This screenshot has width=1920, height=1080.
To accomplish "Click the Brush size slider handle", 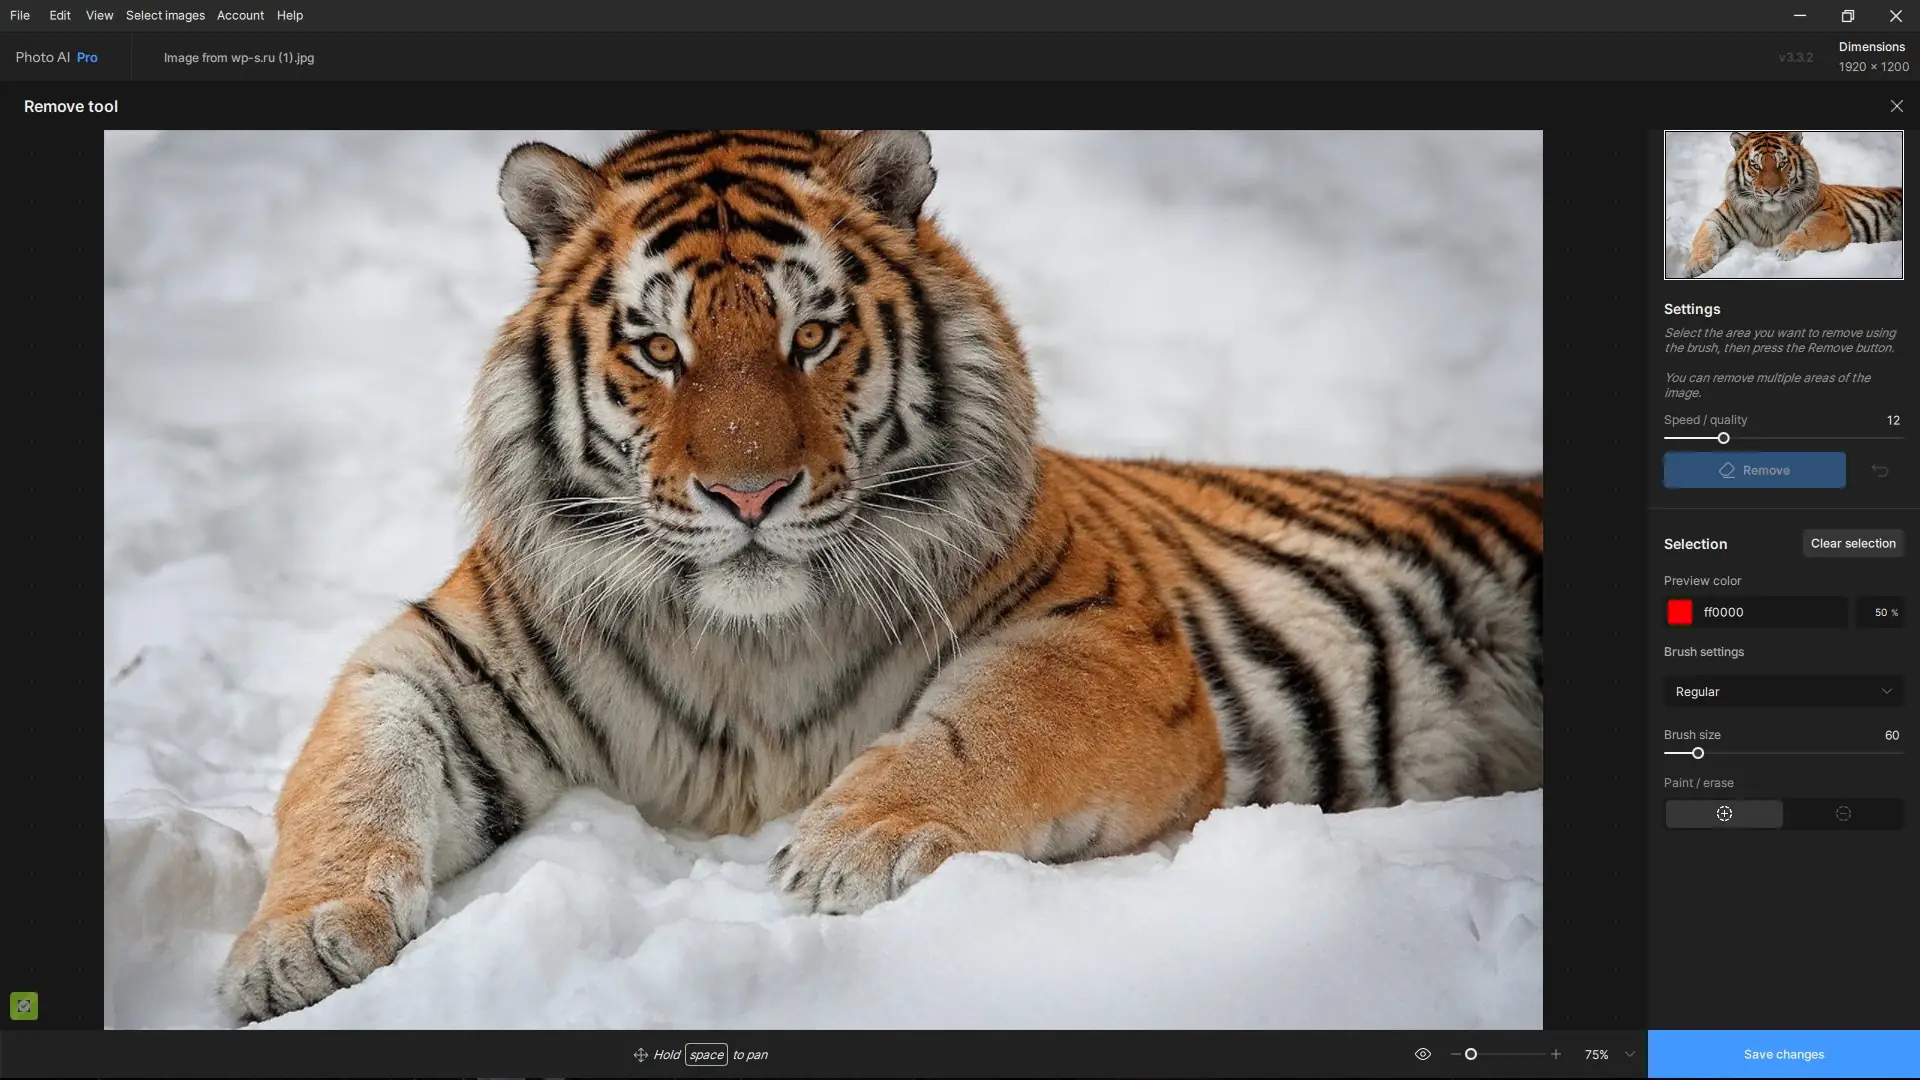I will (x=1697, y=753).
